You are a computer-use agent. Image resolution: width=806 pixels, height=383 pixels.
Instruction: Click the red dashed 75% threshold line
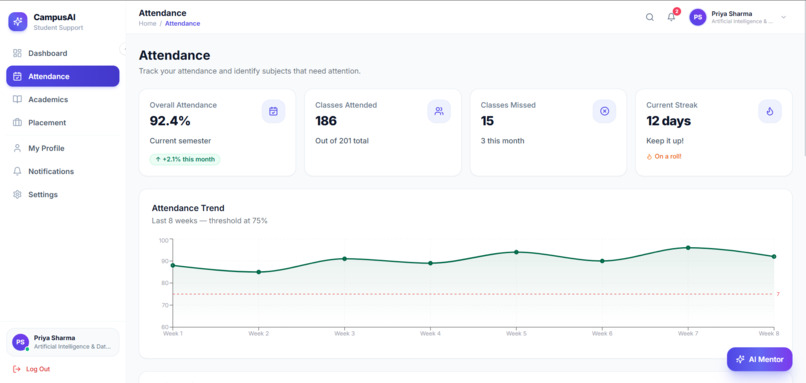(x=473, y=294)
